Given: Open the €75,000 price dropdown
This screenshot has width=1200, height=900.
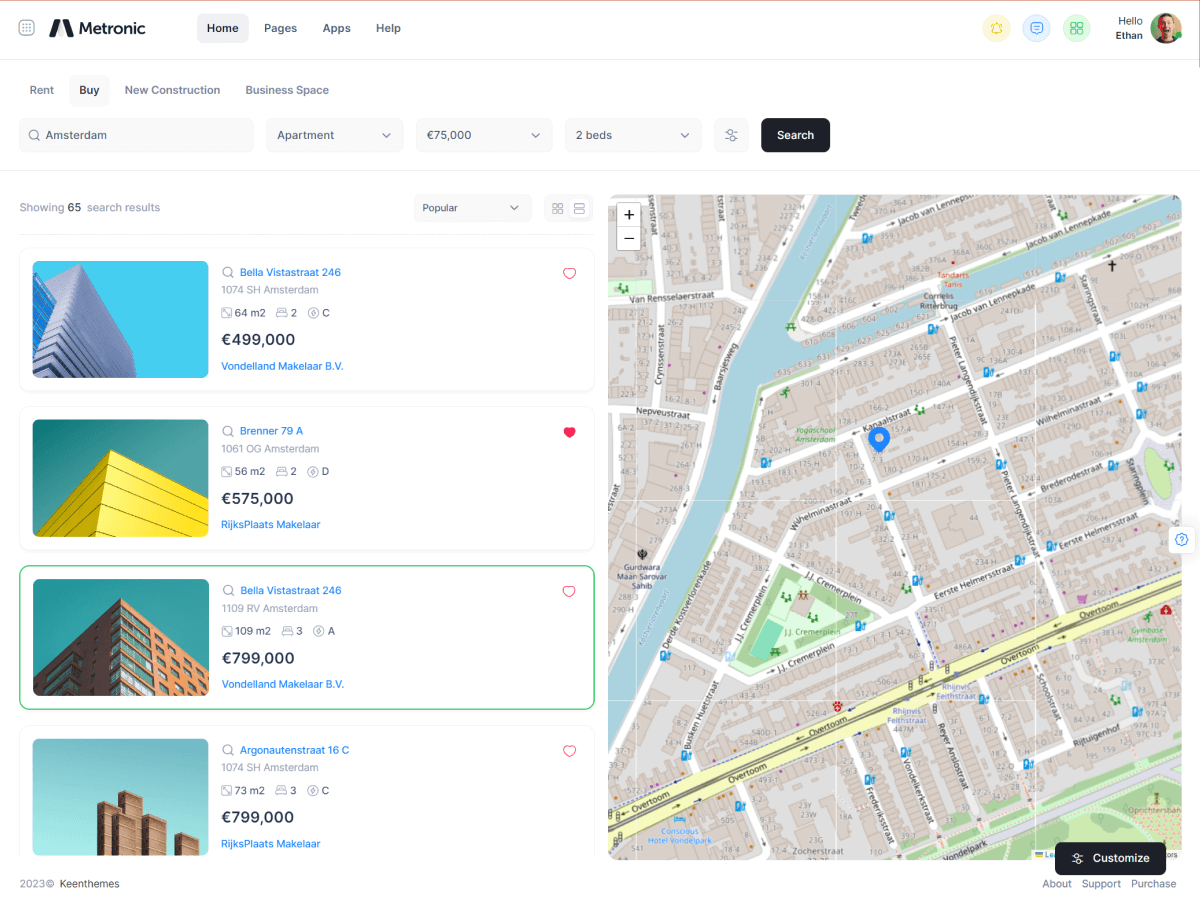Looking at the screenshot, I should (484, 135).
